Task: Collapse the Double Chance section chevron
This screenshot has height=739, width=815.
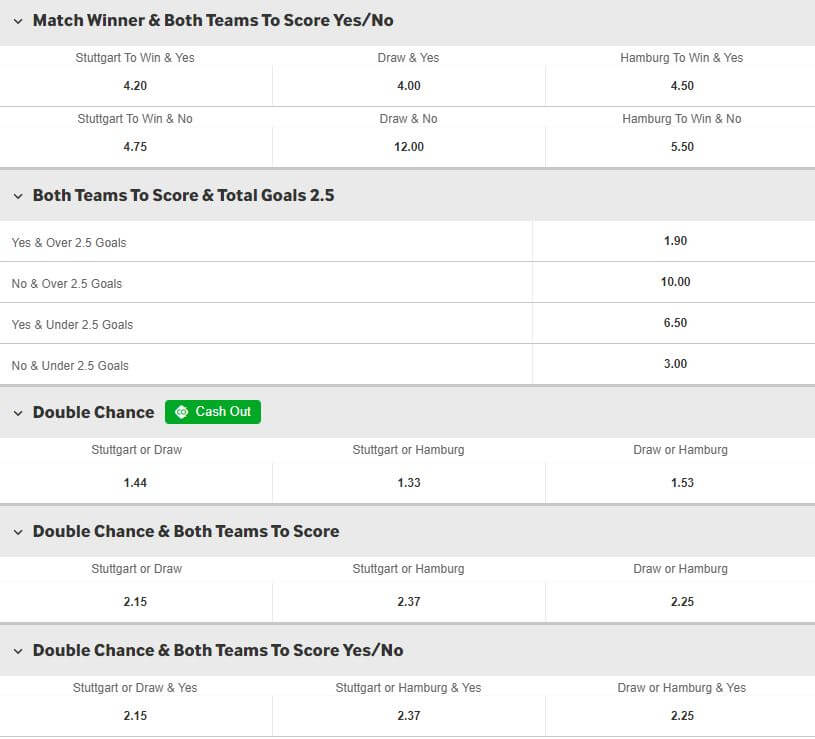Action: pos(18,413)
